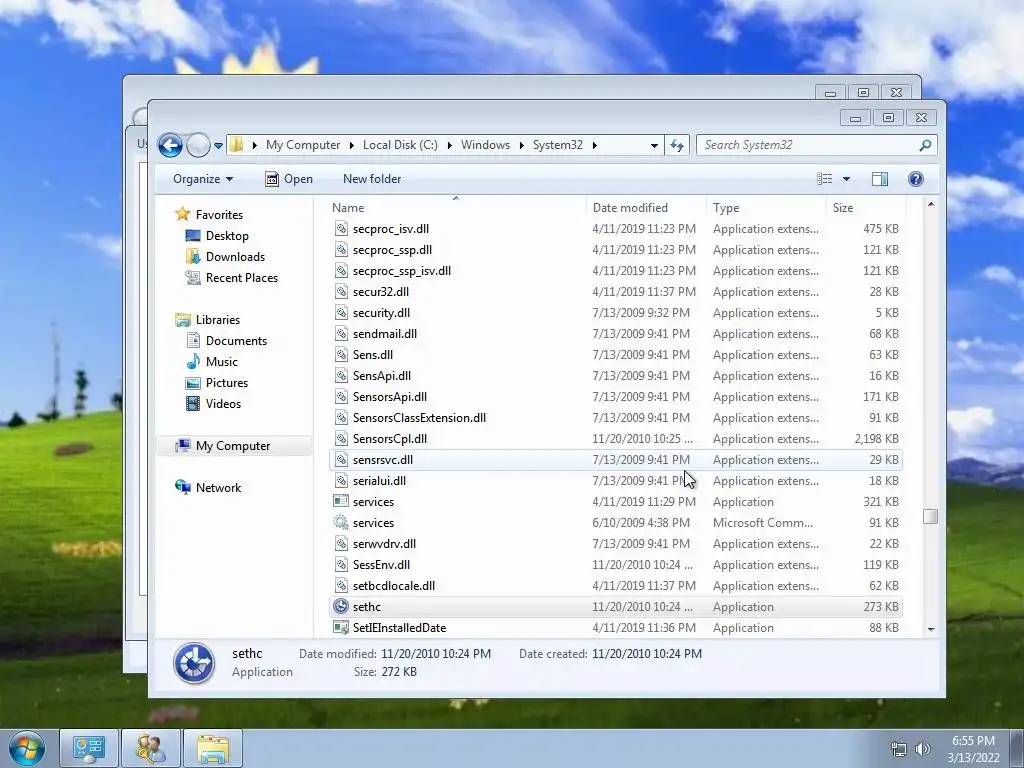
Task: Select services Microsoft Common Console gear icon
Action: pos(341,522)
